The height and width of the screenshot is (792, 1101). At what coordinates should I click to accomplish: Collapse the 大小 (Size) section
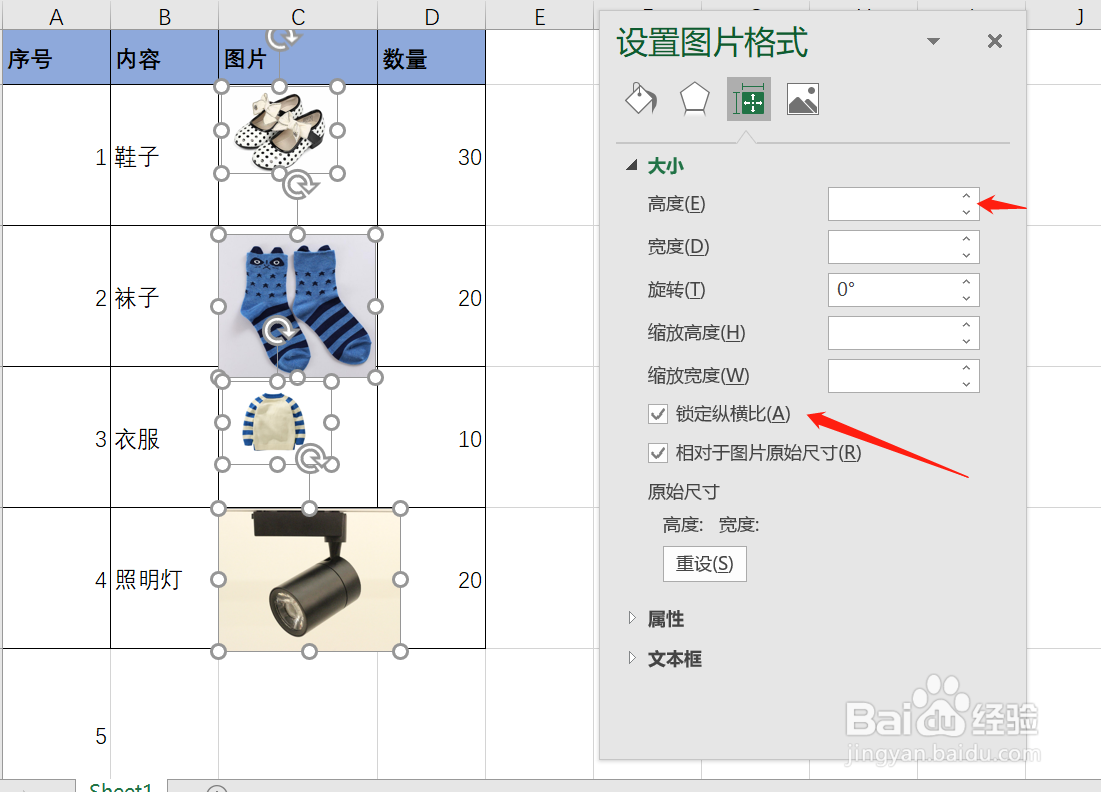(x=632, y=166)
